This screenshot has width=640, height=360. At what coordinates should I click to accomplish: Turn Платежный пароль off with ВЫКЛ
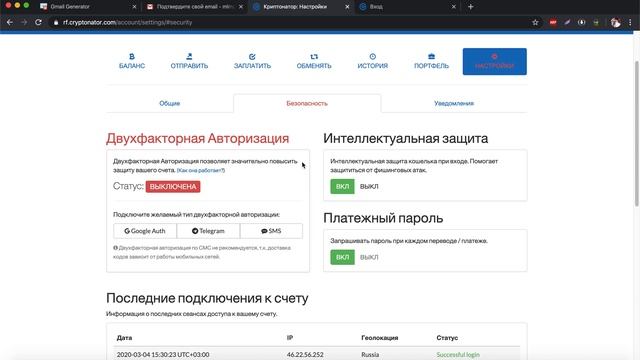click(369, 257)
